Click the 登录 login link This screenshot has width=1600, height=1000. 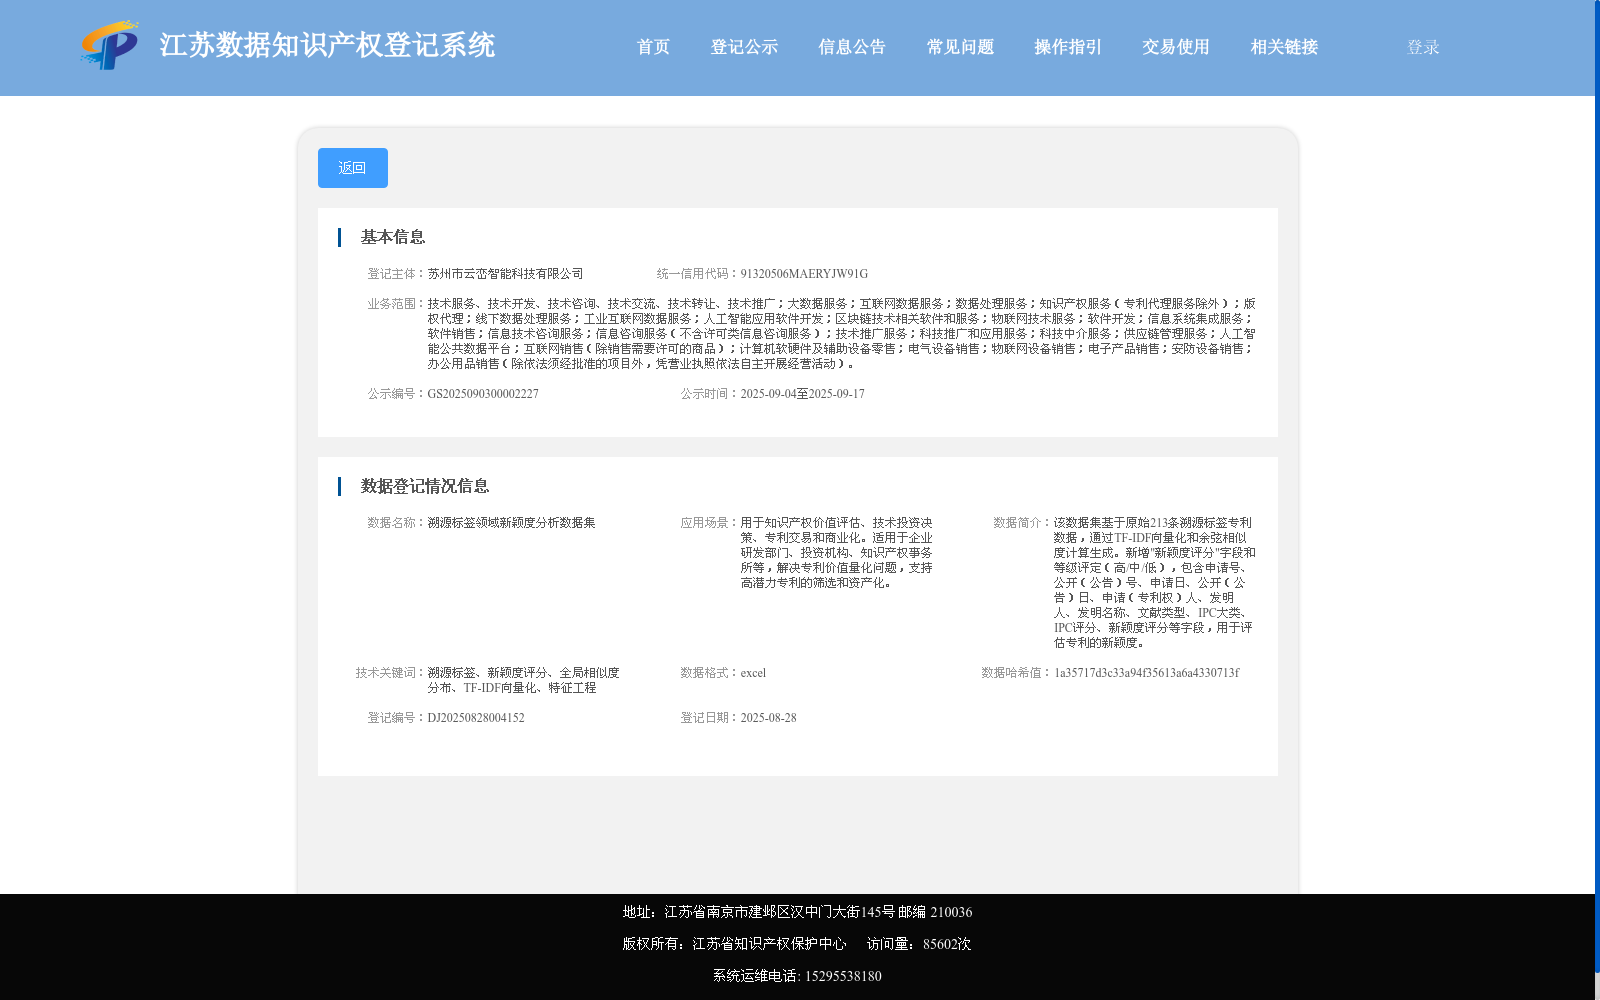(x=1423, y=47)
